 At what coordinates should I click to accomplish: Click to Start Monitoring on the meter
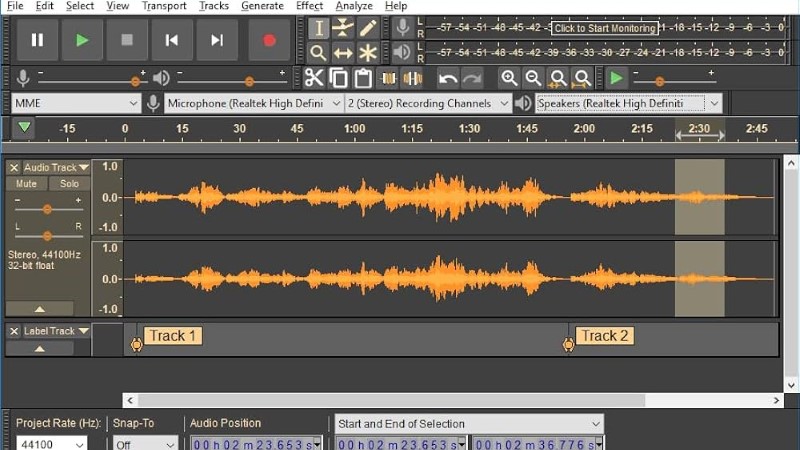(x=605, y=28)
